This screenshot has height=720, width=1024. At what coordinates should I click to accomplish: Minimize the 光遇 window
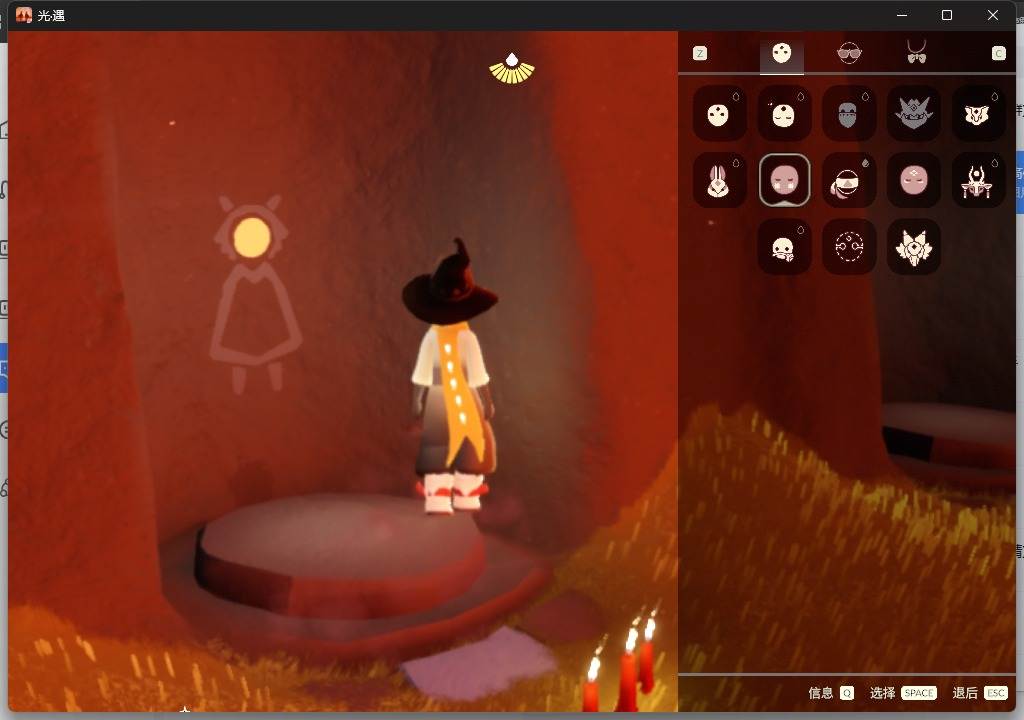click(x=902, y=15)
